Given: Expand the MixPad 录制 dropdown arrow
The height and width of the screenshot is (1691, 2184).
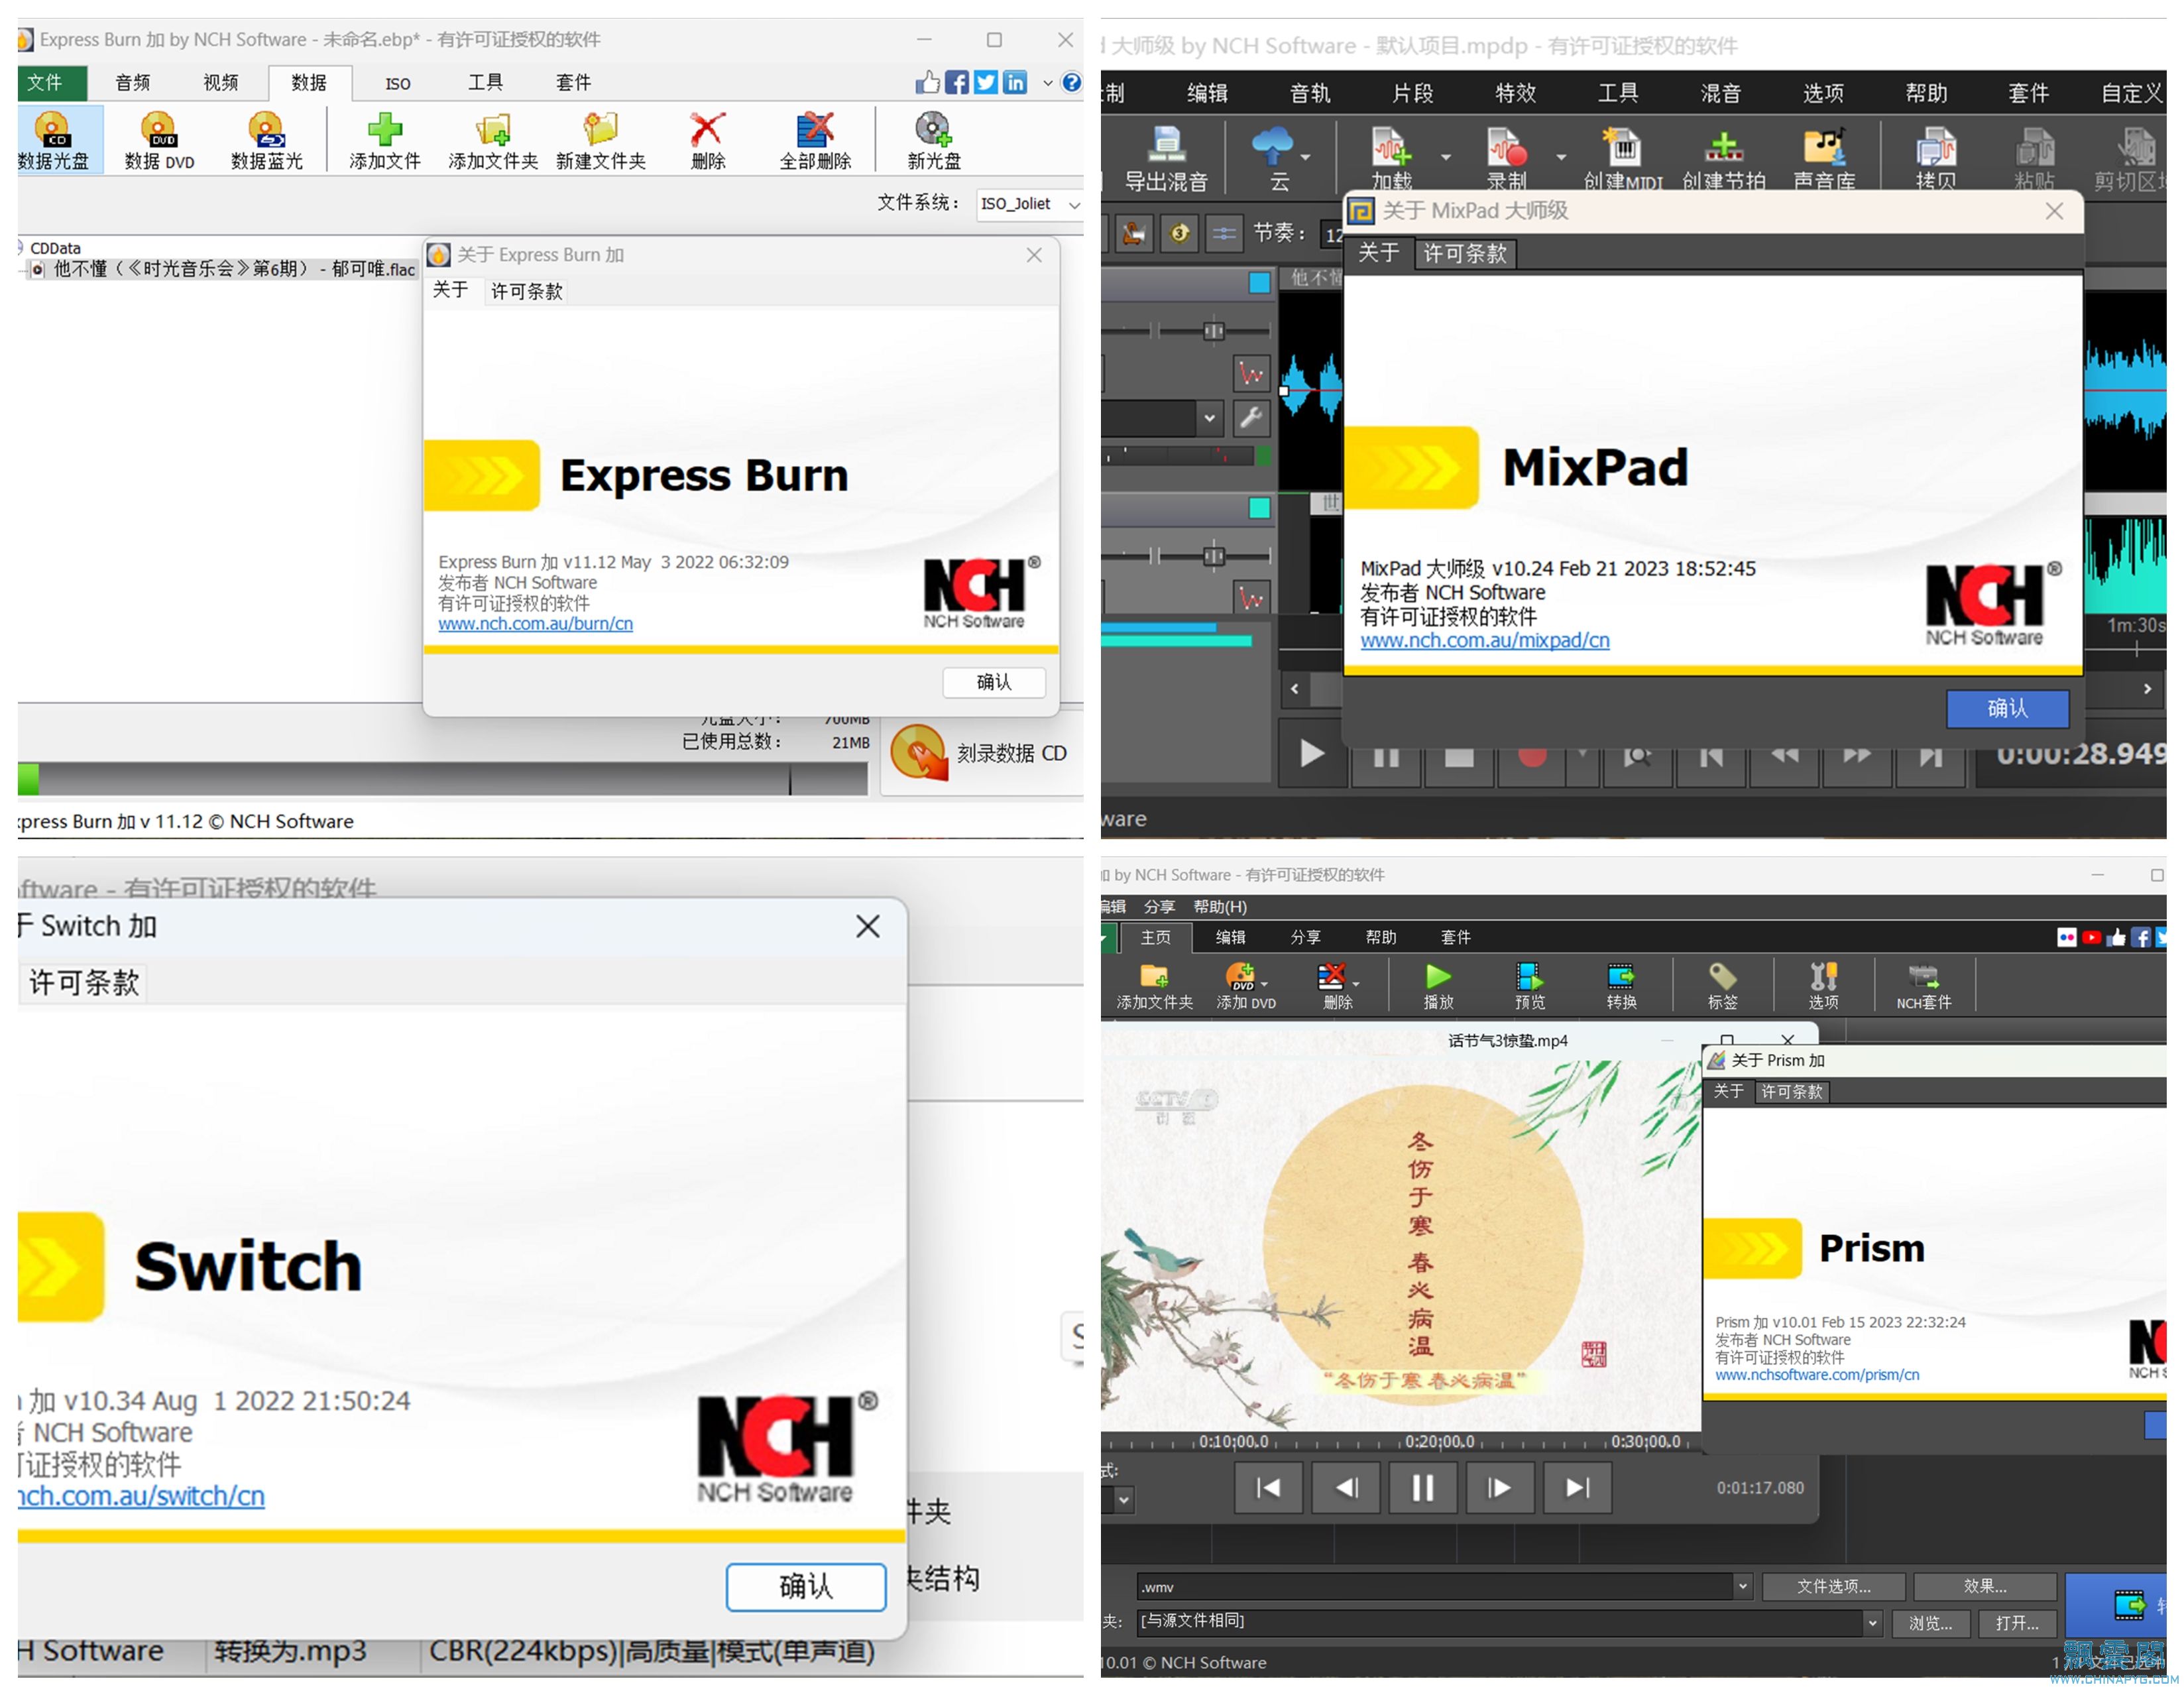Looking at the screenshot, I should click(x=1561, y=157).
